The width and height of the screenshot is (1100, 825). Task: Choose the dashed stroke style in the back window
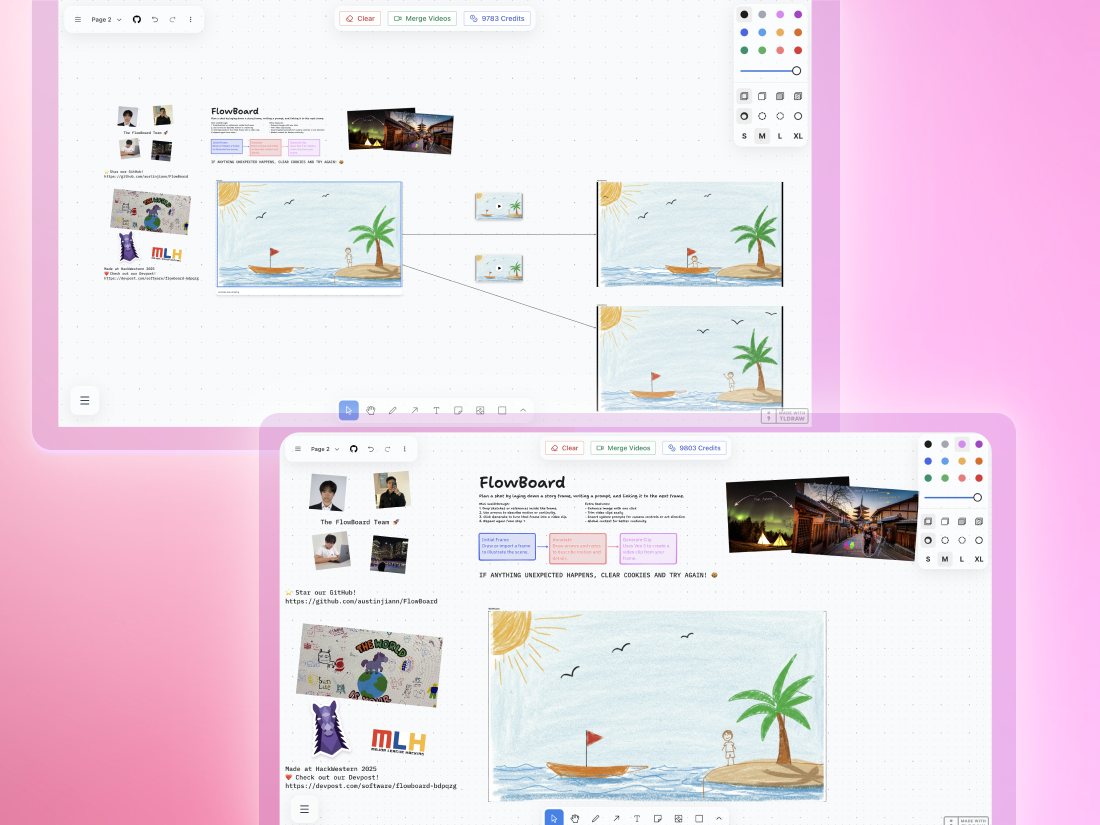tap(762, 116)
